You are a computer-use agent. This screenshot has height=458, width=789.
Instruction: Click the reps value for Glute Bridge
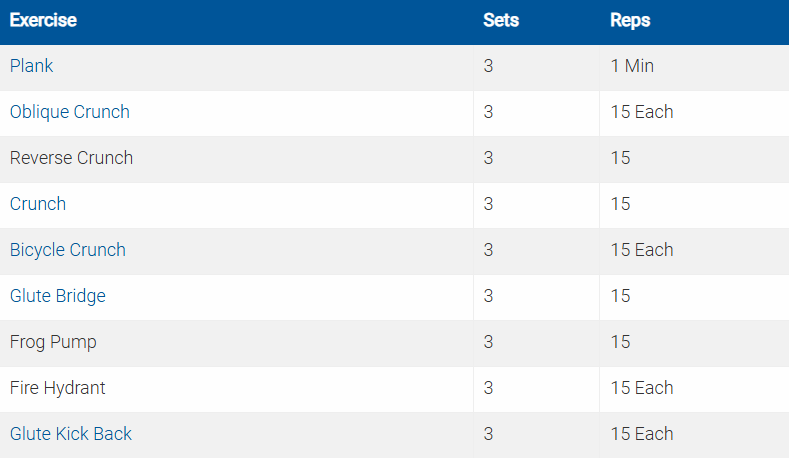point(620,296)
